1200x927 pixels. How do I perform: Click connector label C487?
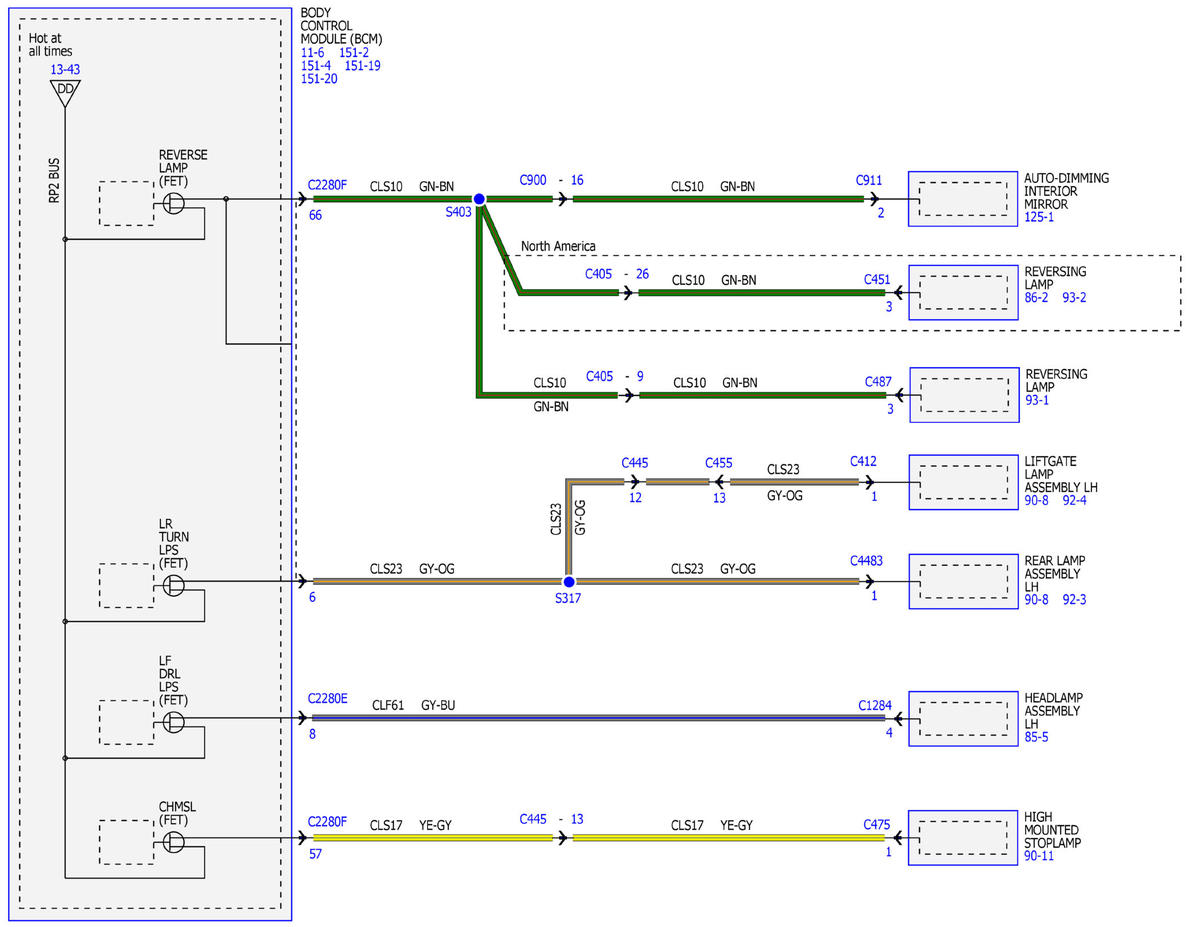[878, 381]
